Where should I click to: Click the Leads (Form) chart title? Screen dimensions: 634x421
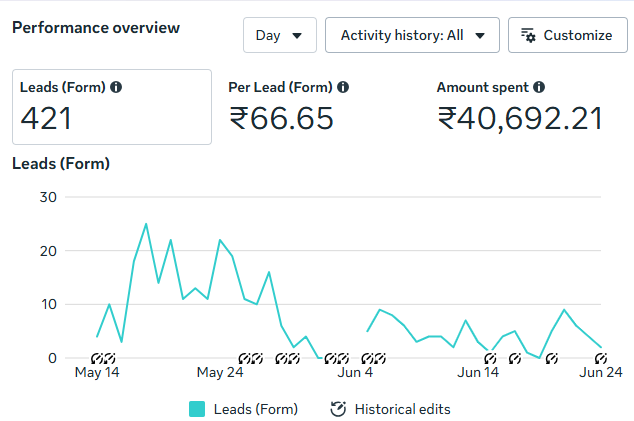tap(61, 164)
